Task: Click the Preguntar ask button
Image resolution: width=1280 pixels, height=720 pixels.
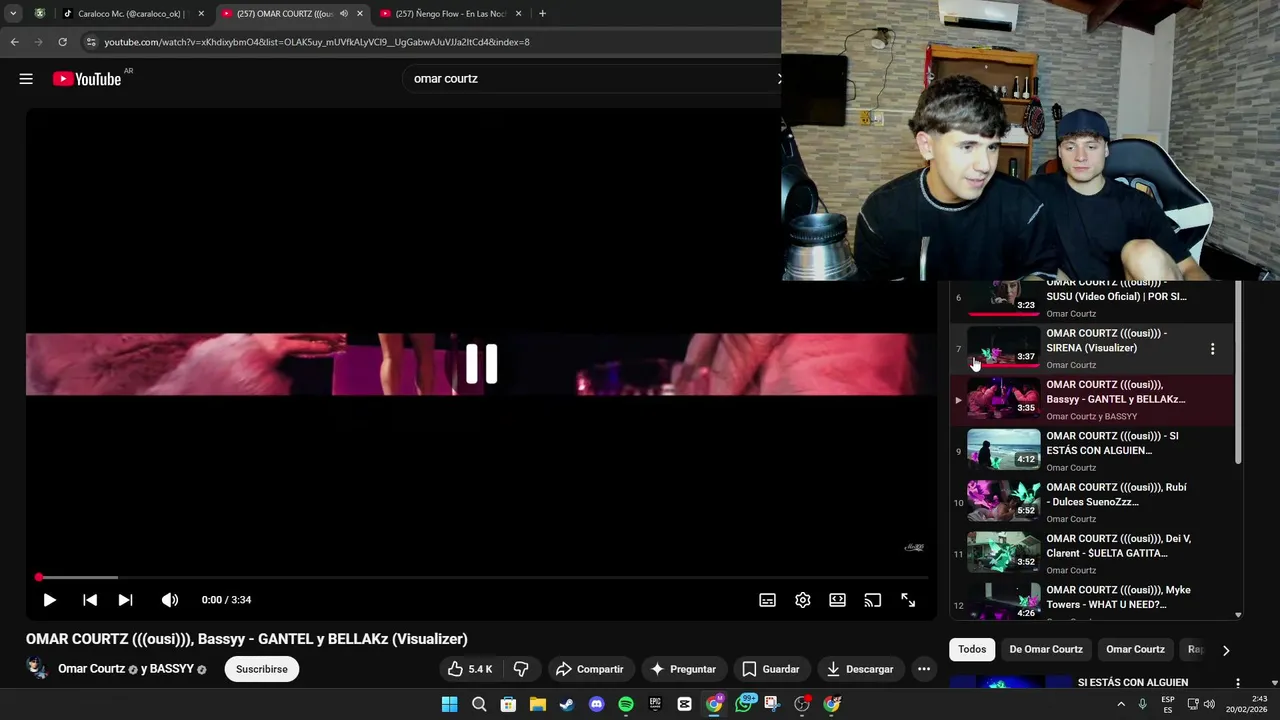Action: (x=684, y=669)
